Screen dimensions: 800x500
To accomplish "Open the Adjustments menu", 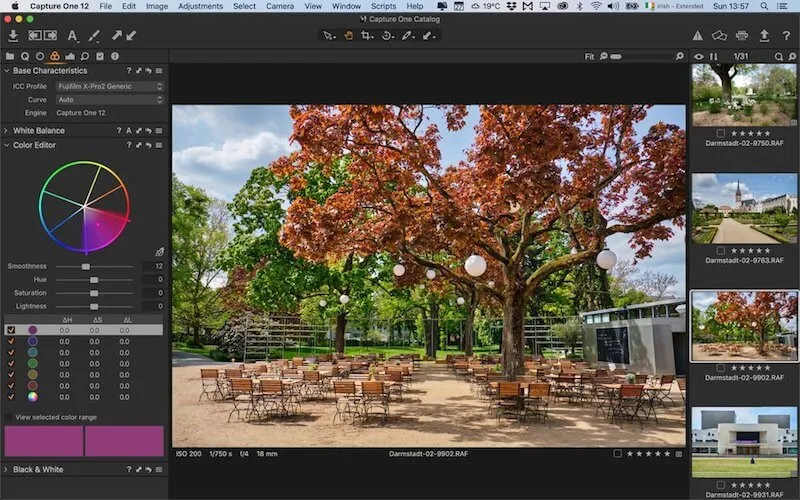I will point(200,6).
